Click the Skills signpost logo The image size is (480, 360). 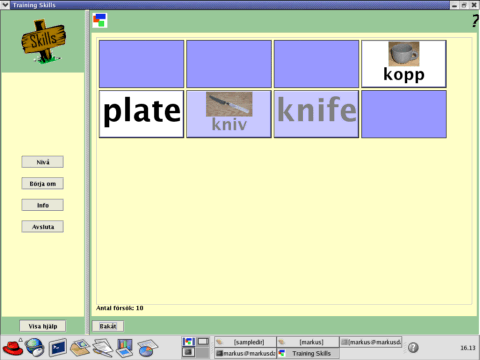(x=43, y=41)
